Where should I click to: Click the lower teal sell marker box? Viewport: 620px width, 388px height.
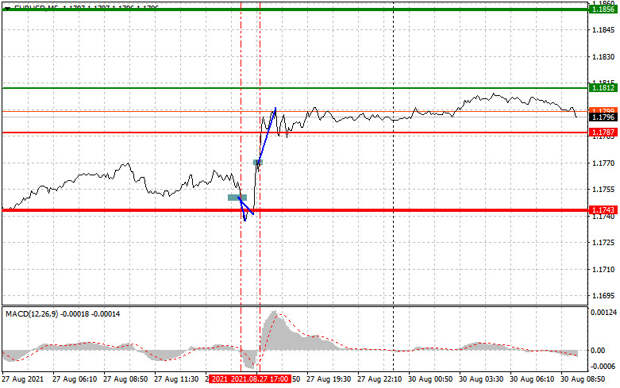point(237,197)
